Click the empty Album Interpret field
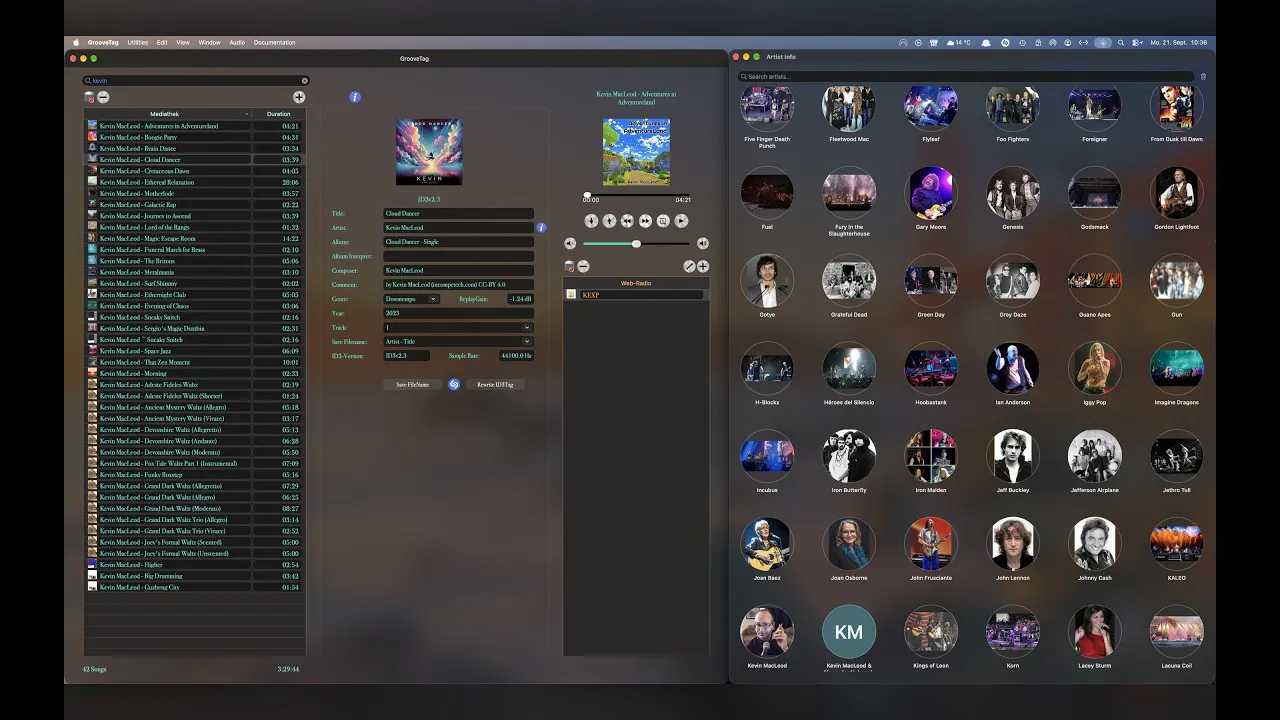The height and width of the screenshot is (720, 1280). [x=458, y=256]
